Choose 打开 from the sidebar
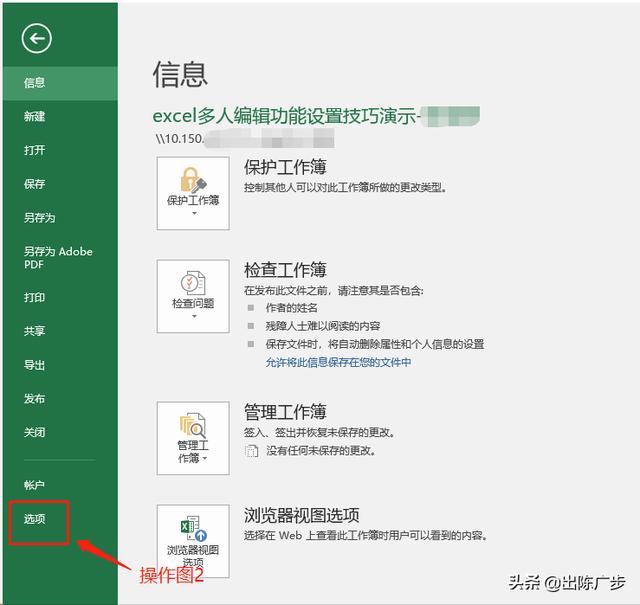Viewport: 640px width, 605px height. tap(34, 150)
